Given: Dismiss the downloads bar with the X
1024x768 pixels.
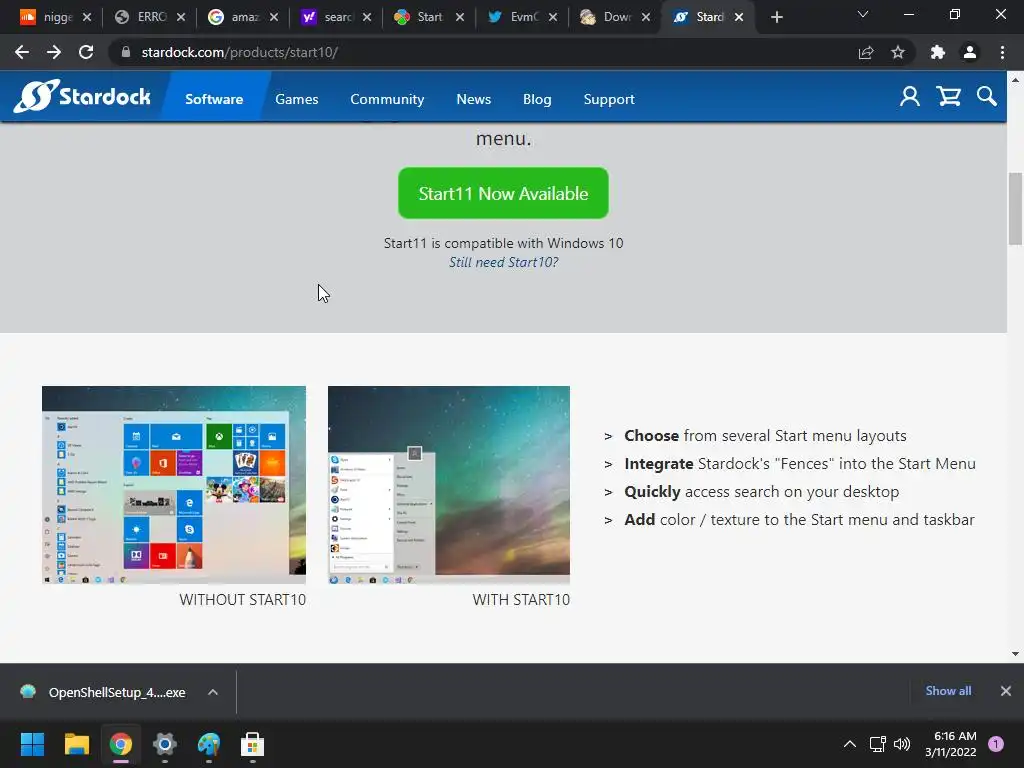Looking at the screenshot, I should point(1006,690).
